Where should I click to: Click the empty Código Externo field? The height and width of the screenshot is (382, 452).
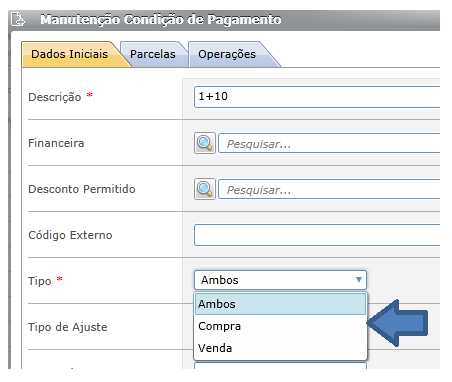click(317, 235)
